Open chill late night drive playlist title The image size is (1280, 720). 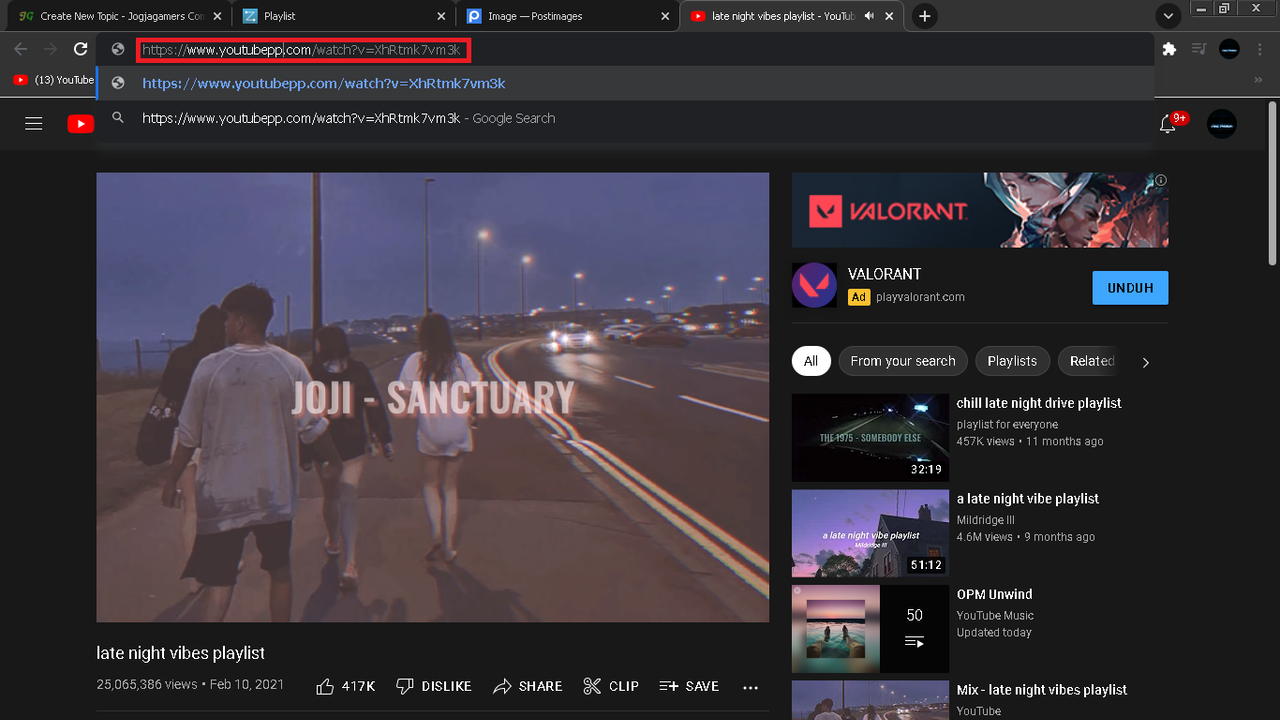(x=1039, y=403)
